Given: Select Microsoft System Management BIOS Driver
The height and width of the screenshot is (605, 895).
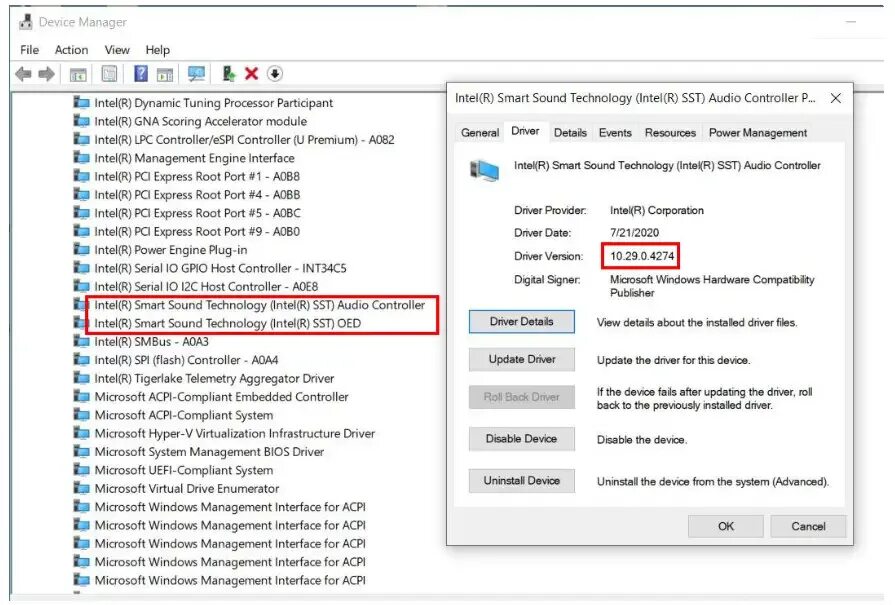Looking at the screenshot, I should 209,451.
